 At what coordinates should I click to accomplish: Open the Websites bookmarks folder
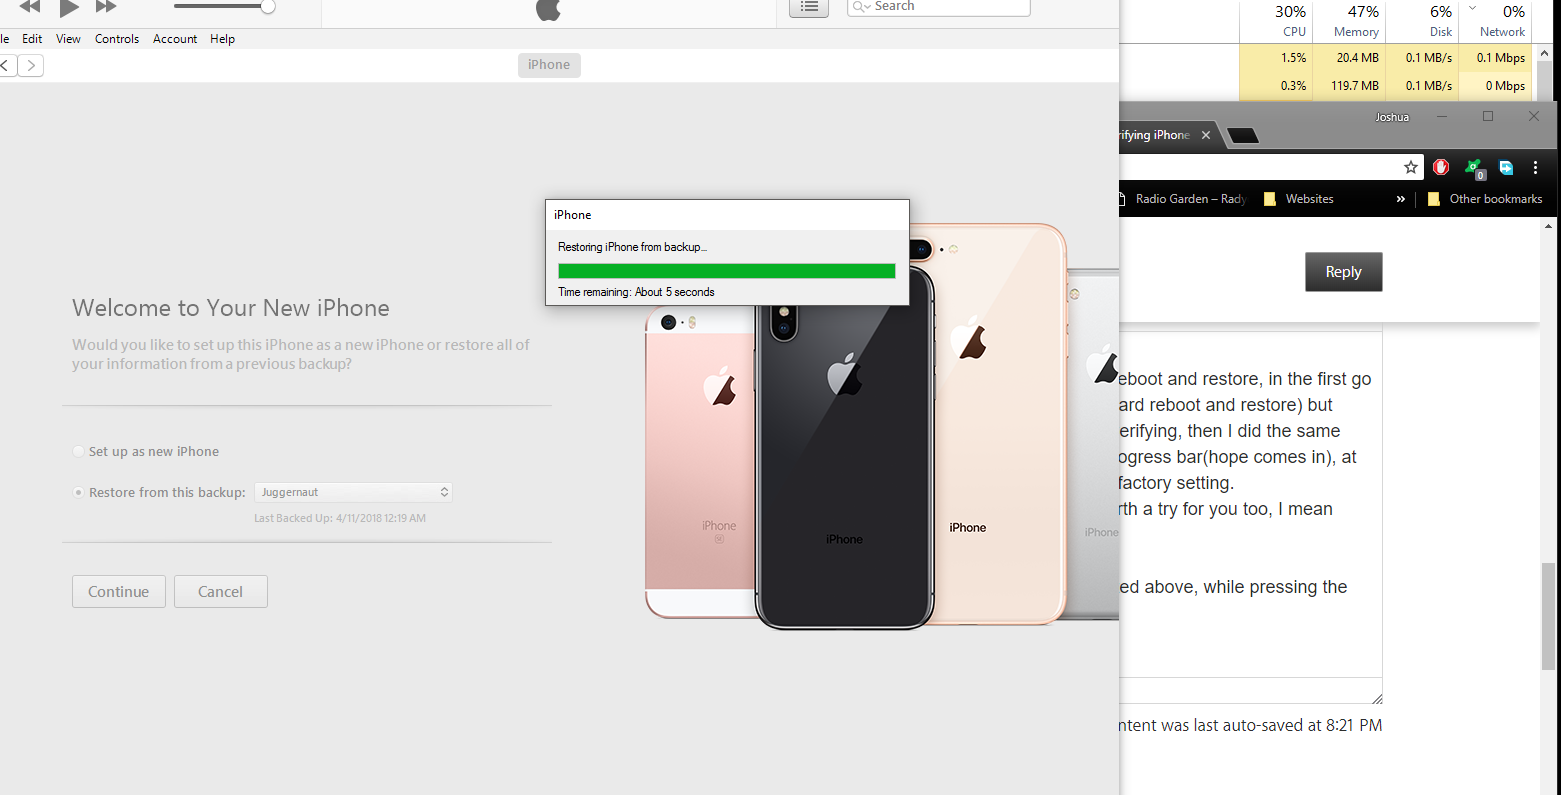pos(1299,199)
